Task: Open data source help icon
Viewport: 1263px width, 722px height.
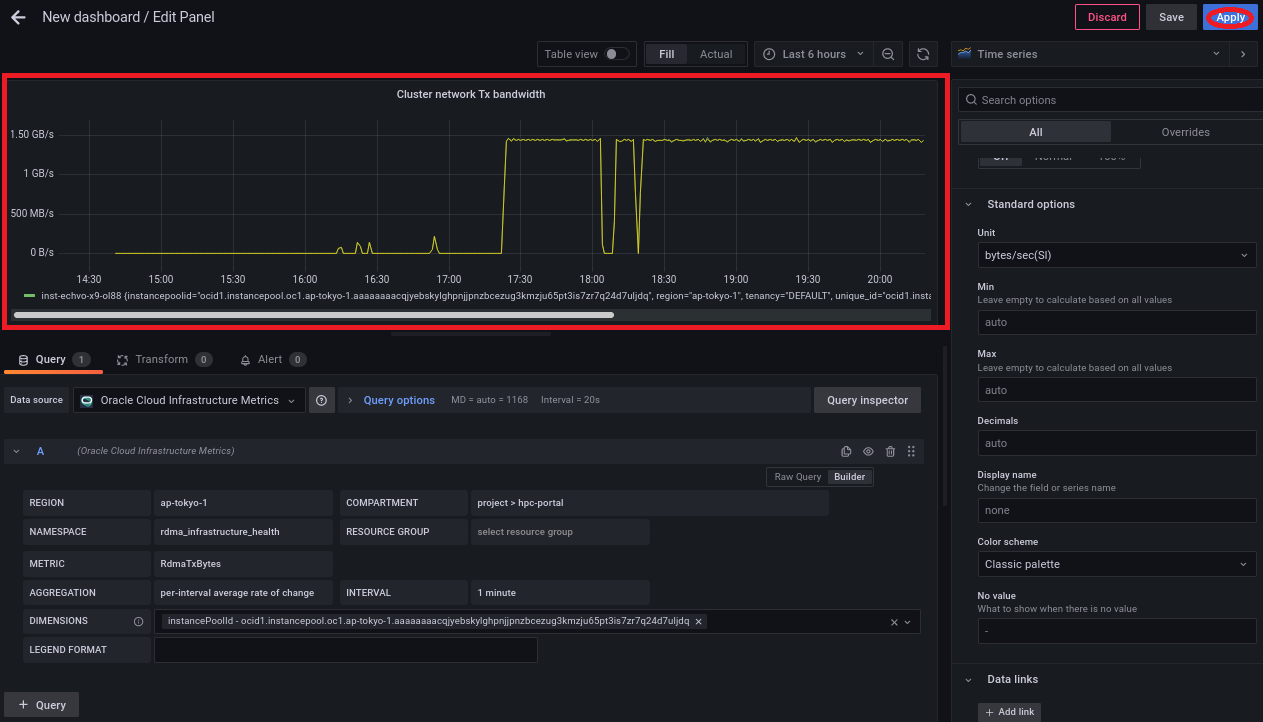Action: (x=322, y=400)
